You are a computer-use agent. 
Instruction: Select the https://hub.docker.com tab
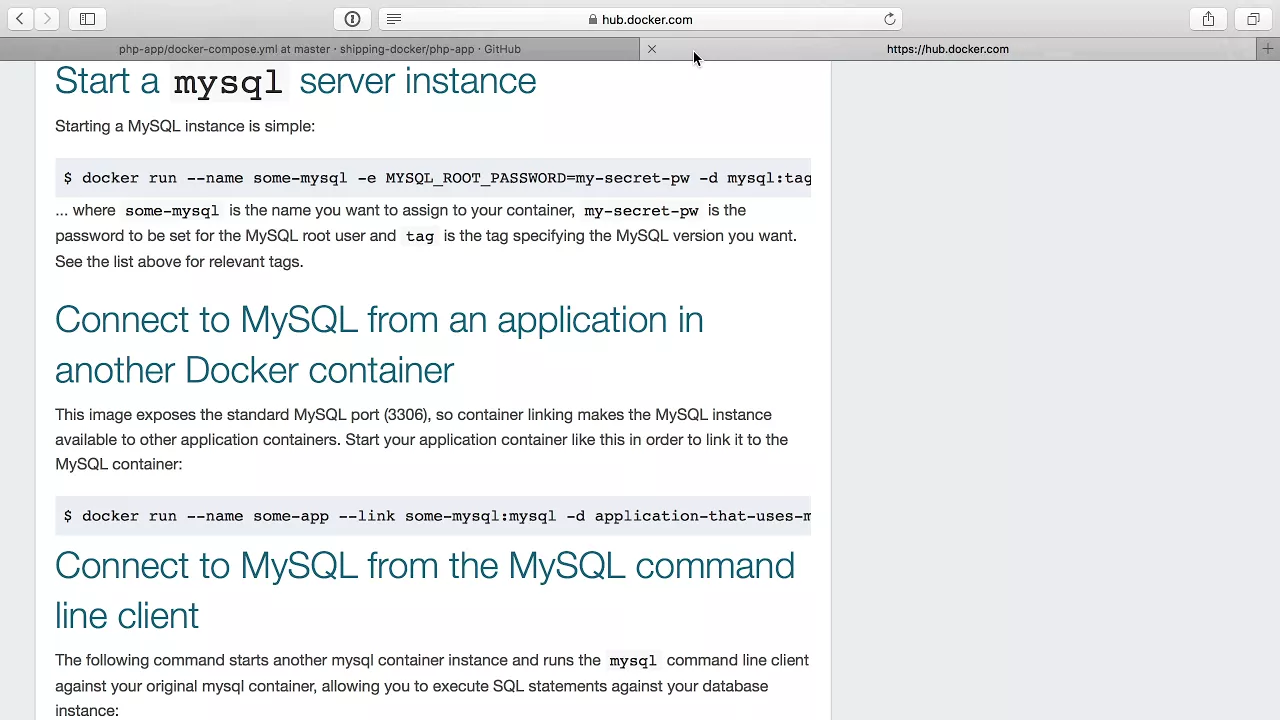pos(947,49)
